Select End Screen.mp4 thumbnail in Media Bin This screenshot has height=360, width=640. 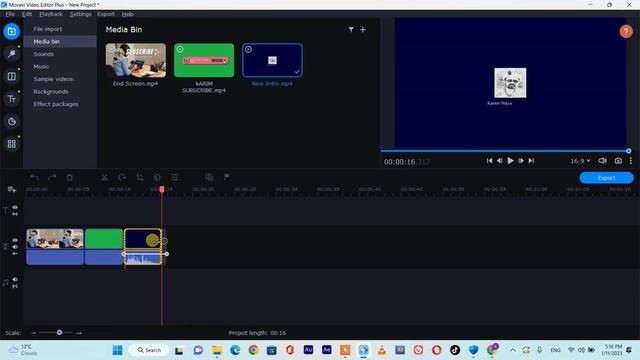click(x=136, y=60)
